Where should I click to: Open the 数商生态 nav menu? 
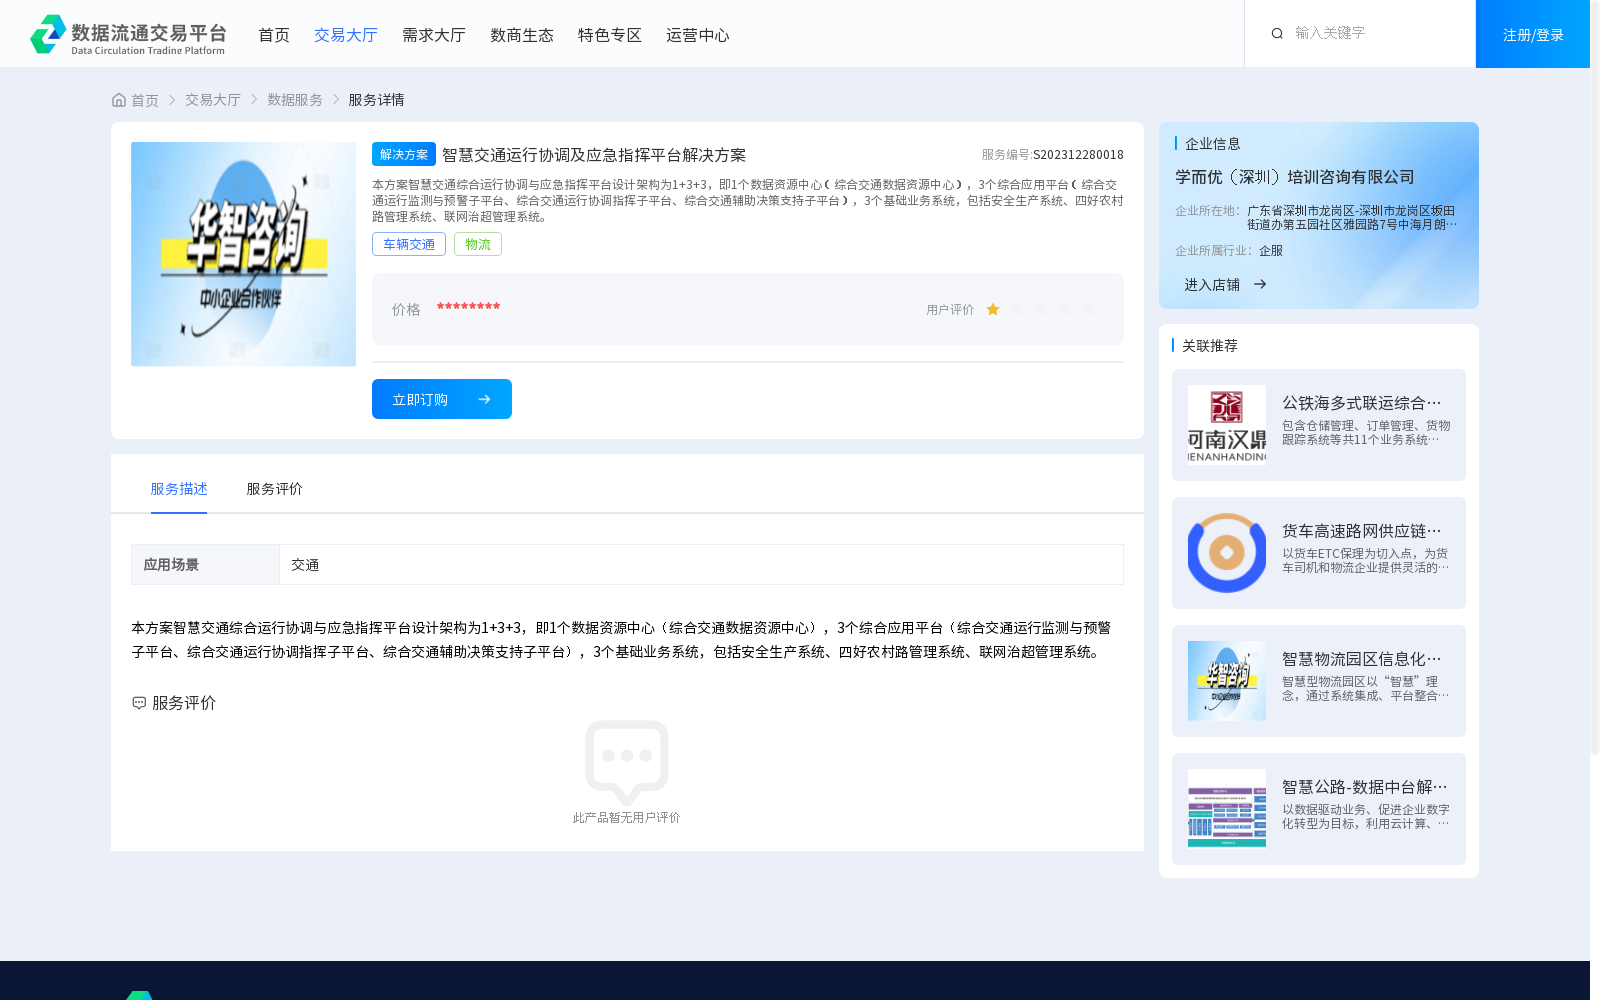point(522,35)
